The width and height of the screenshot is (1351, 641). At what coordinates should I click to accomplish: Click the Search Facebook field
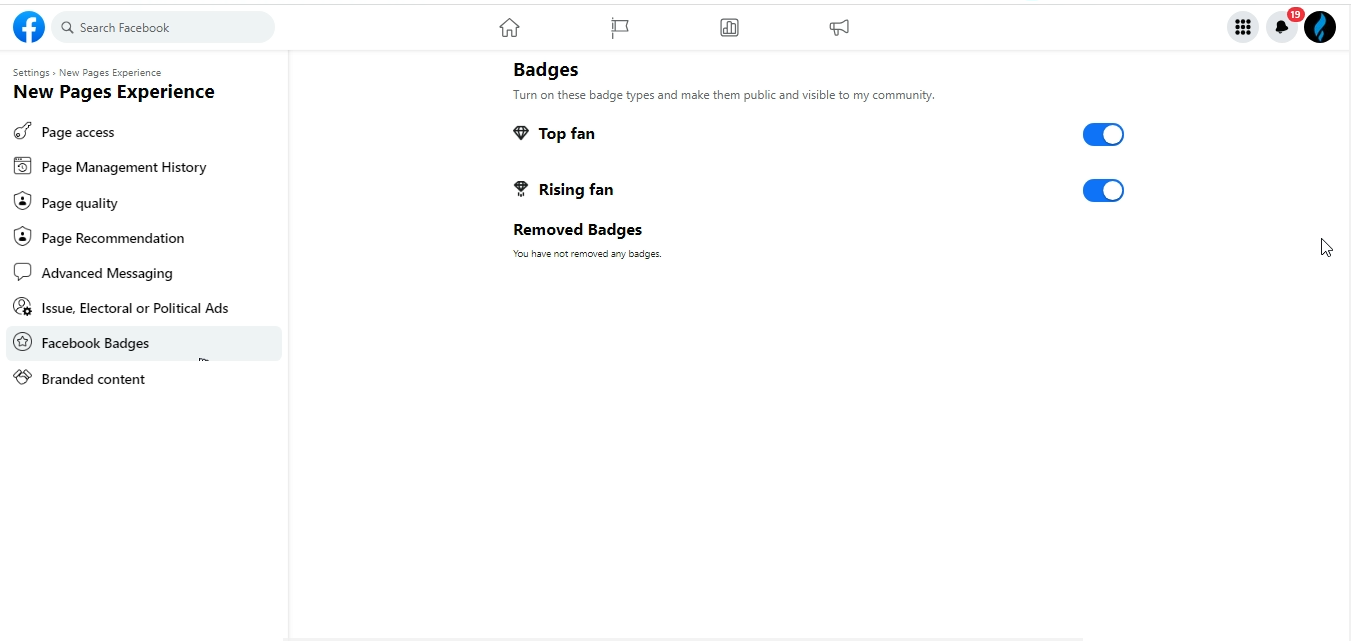pyautogui.click(x=163, y=27)
